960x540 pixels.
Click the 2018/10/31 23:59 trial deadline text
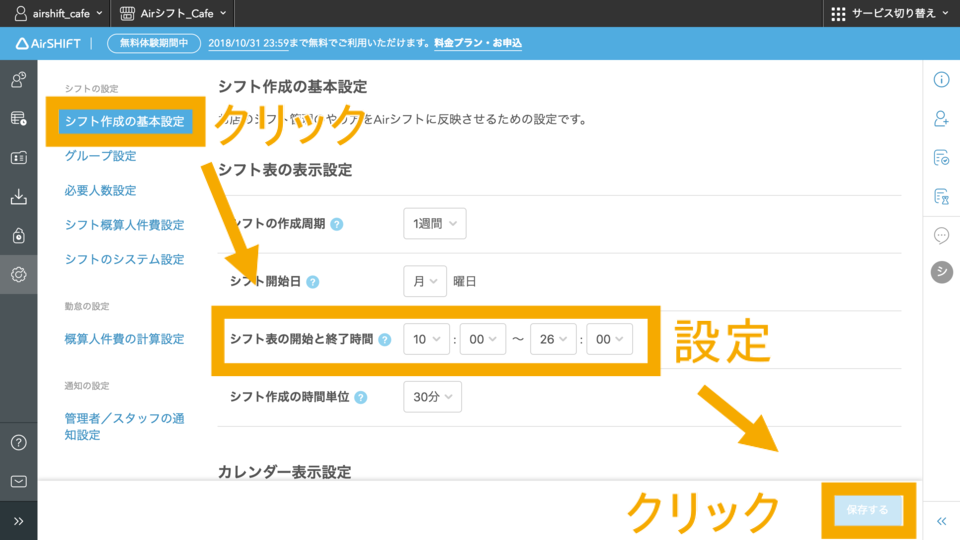248,43
